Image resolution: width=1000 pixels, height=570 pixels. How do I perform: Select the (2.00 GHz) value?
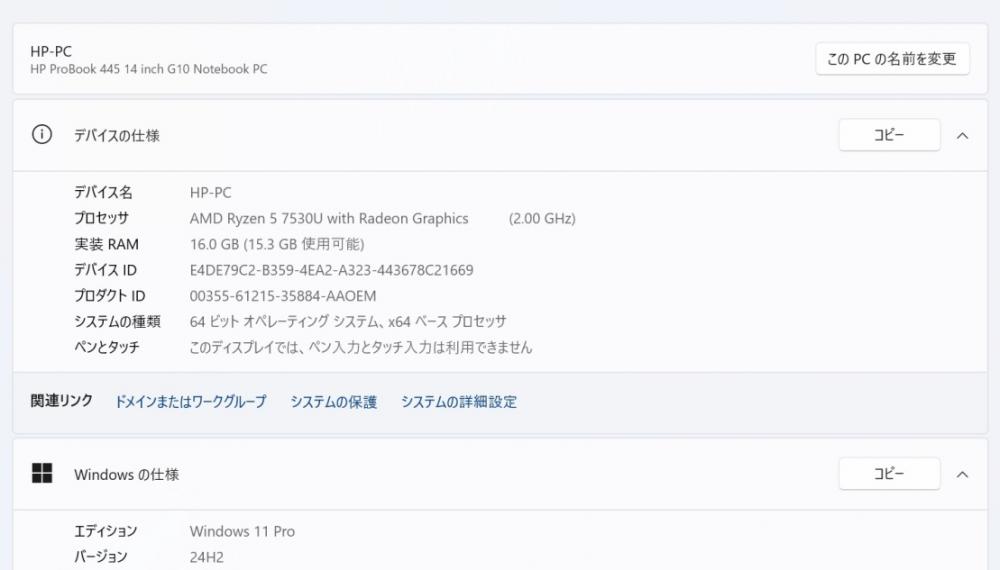(x=542, y=219)
